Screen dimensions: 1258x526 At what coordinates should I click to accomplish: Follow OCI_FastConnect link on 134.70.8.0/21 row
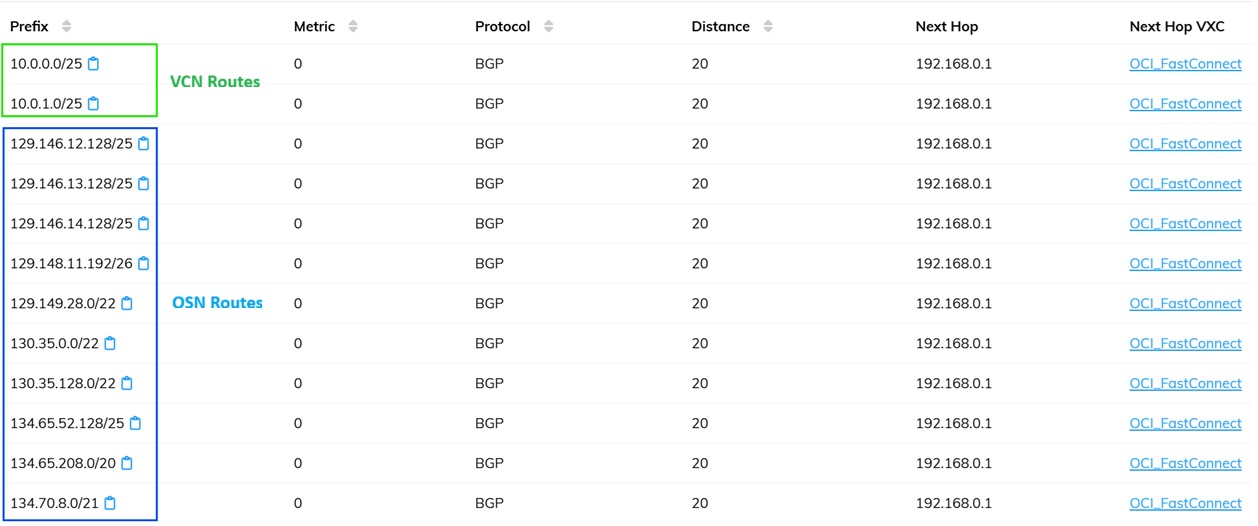1185,504
